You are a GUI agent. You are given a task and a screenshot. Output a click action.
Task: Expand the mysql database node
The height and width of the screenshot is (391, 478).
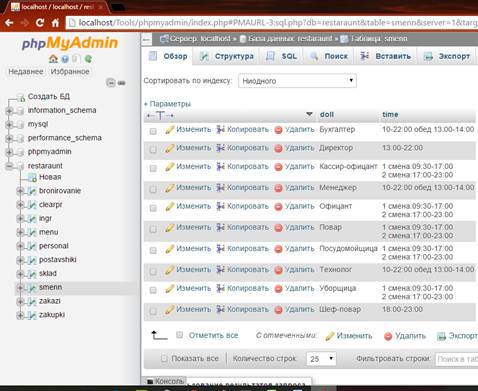(9, 125)
